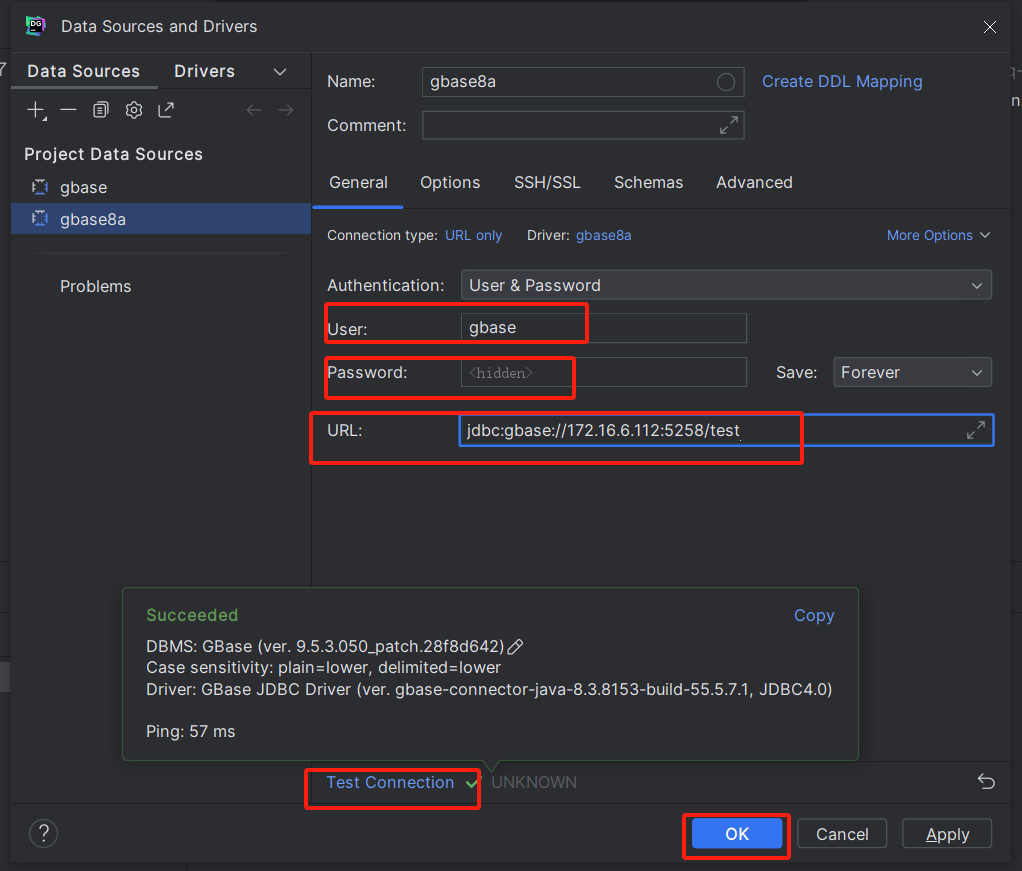The width and height of the screenshot is (1022, 871).
Task: Open the Options tab
Action: pos(450,183)
